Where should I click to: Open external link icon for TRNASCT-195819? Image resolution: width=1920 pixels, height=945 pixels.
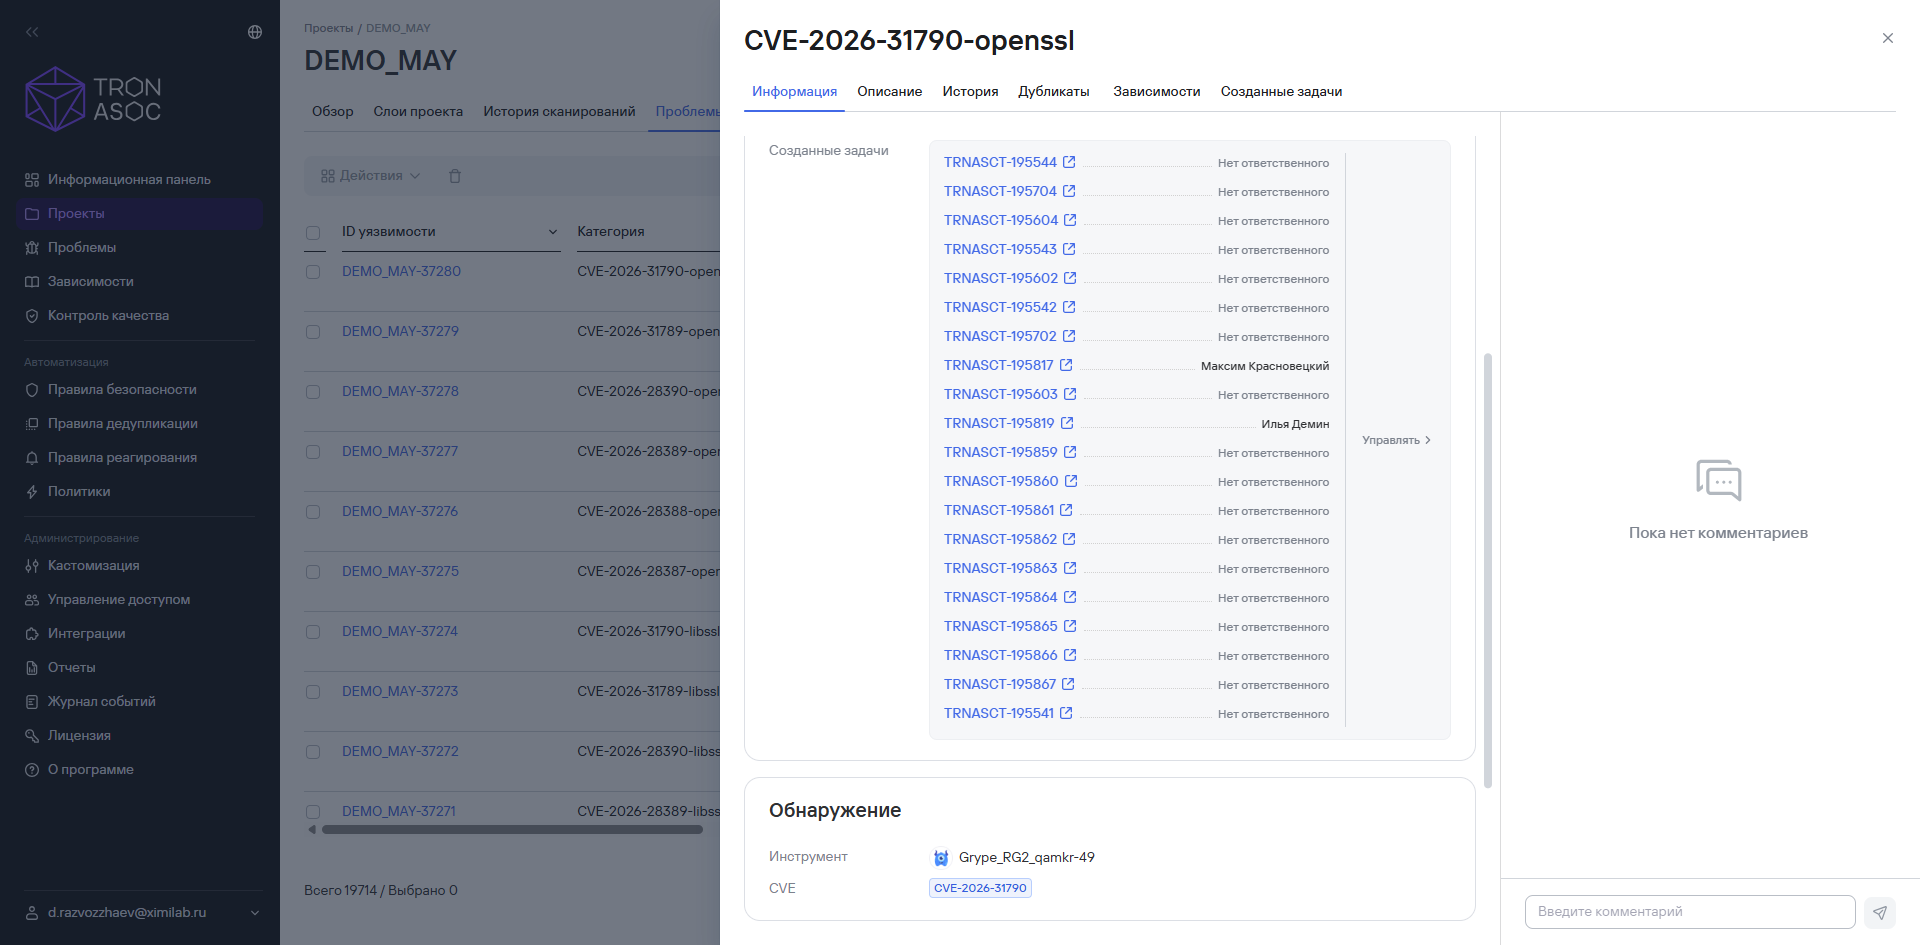coord(1067,423)
